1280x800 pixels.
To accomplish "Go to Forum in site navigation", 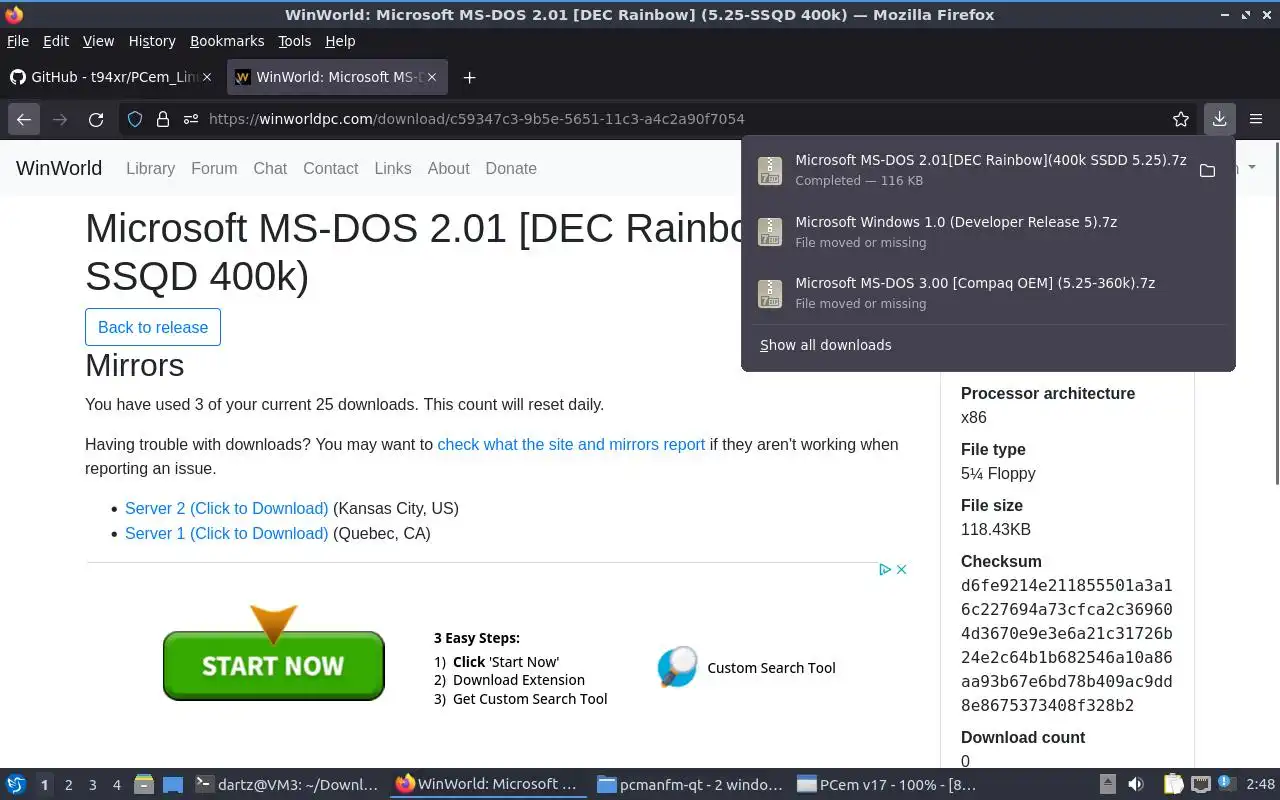I will click(x=214, y=168).
